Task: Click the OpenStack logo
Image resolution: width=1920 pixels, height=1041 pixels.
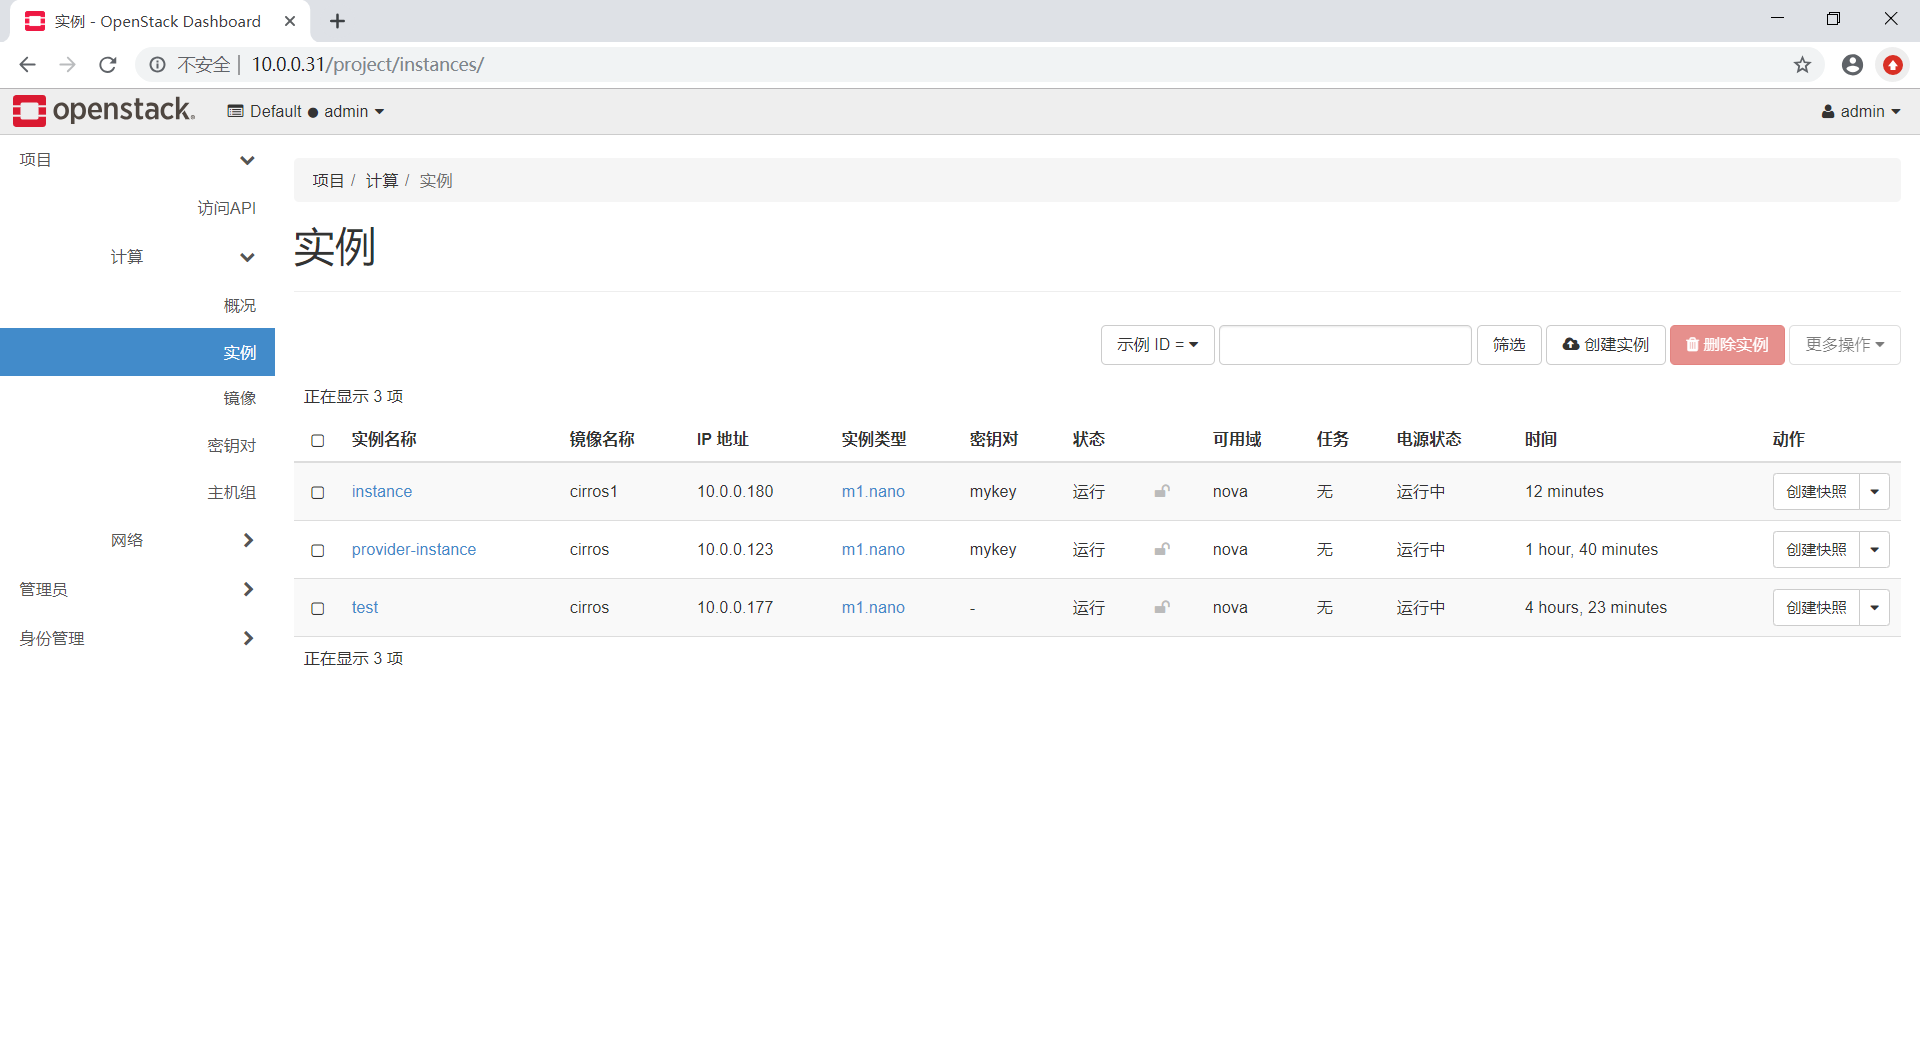Action: click(104, 111)
